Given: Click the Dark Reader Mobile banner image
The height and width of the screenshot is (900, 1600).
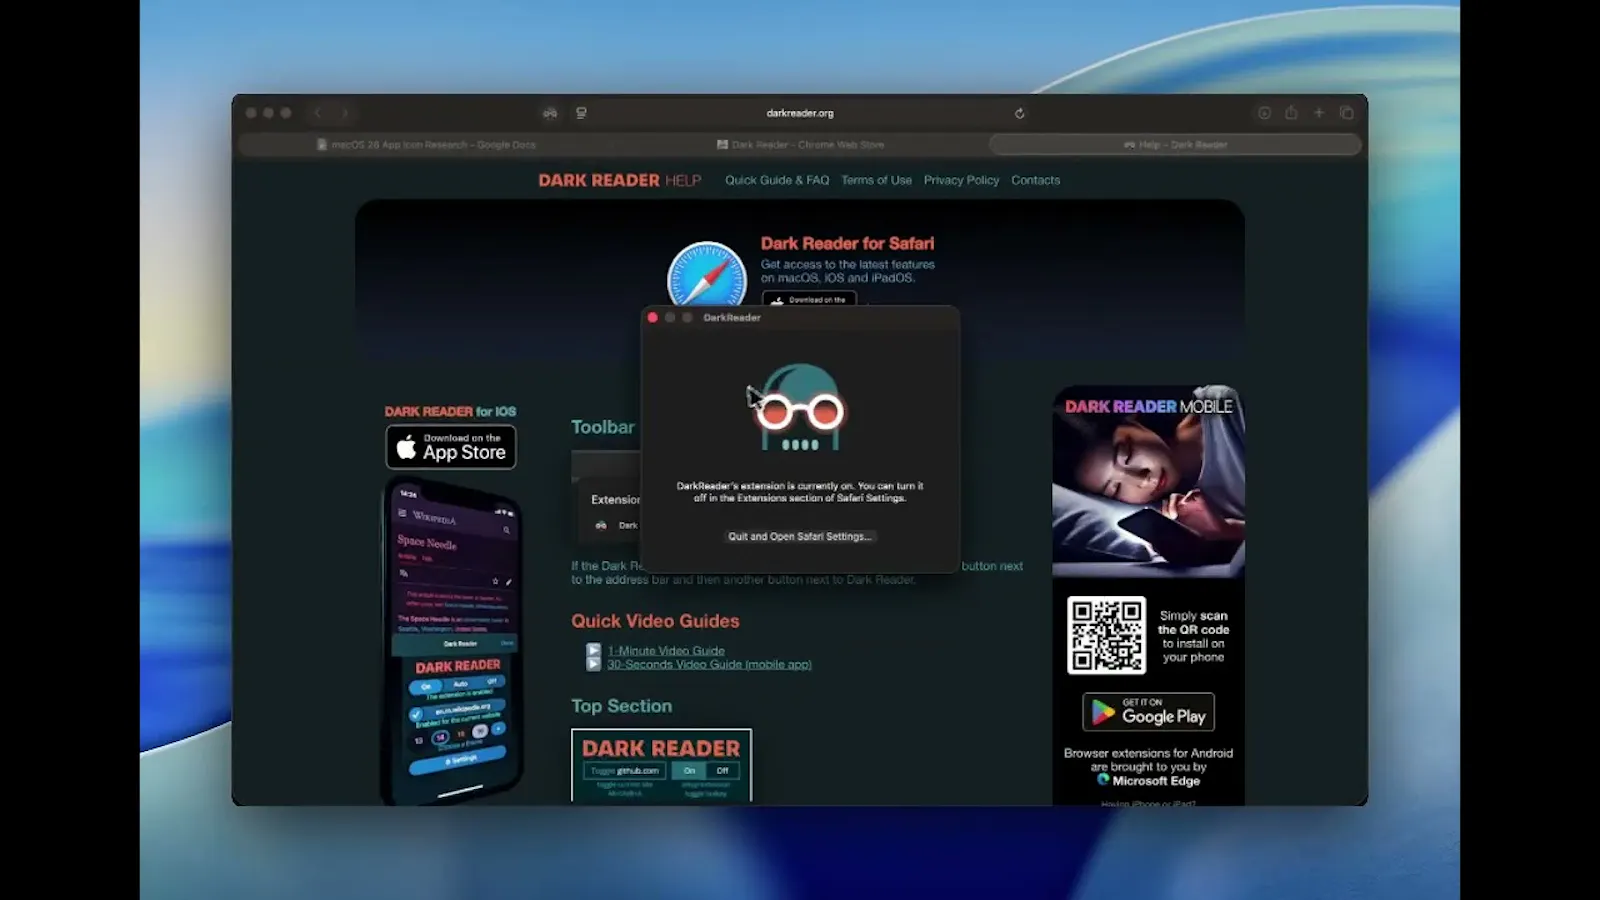Looking at the screenshot, I should tap(1148, 482).
